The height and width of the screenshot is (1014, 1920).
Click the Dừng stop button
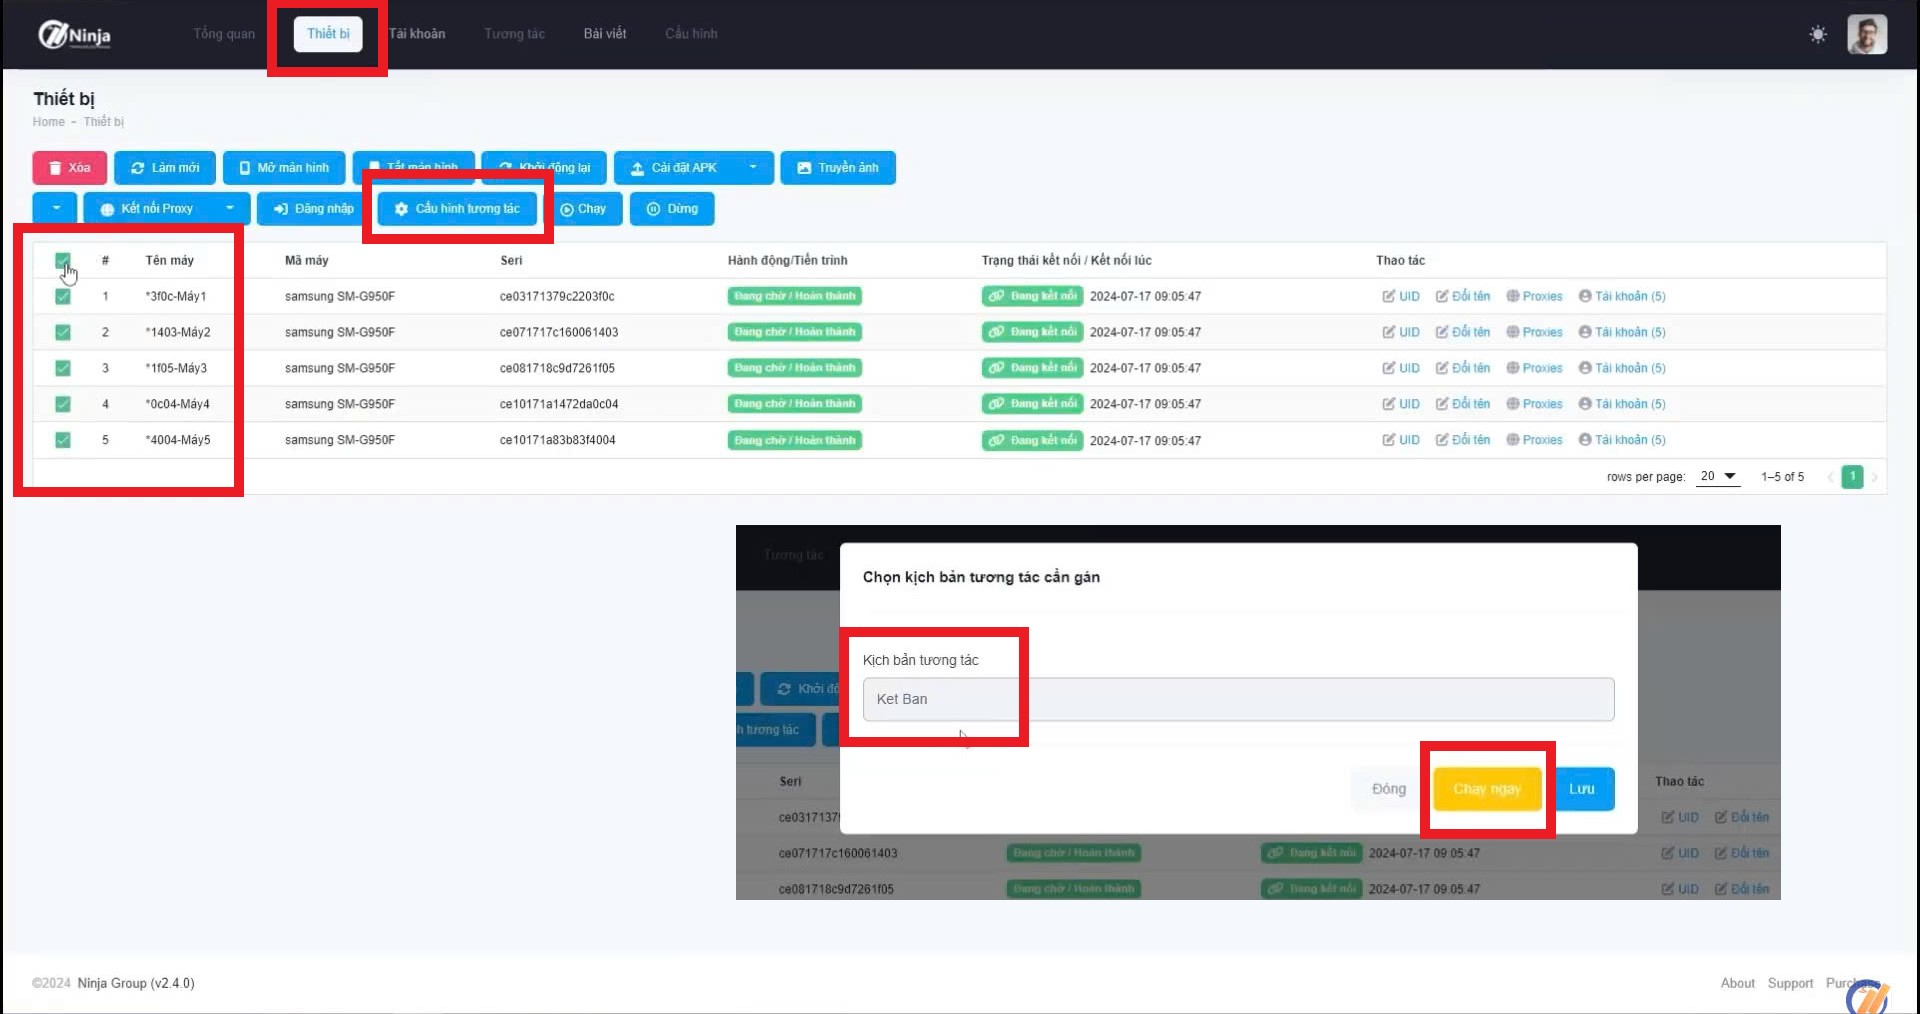(x=672, y=209)
